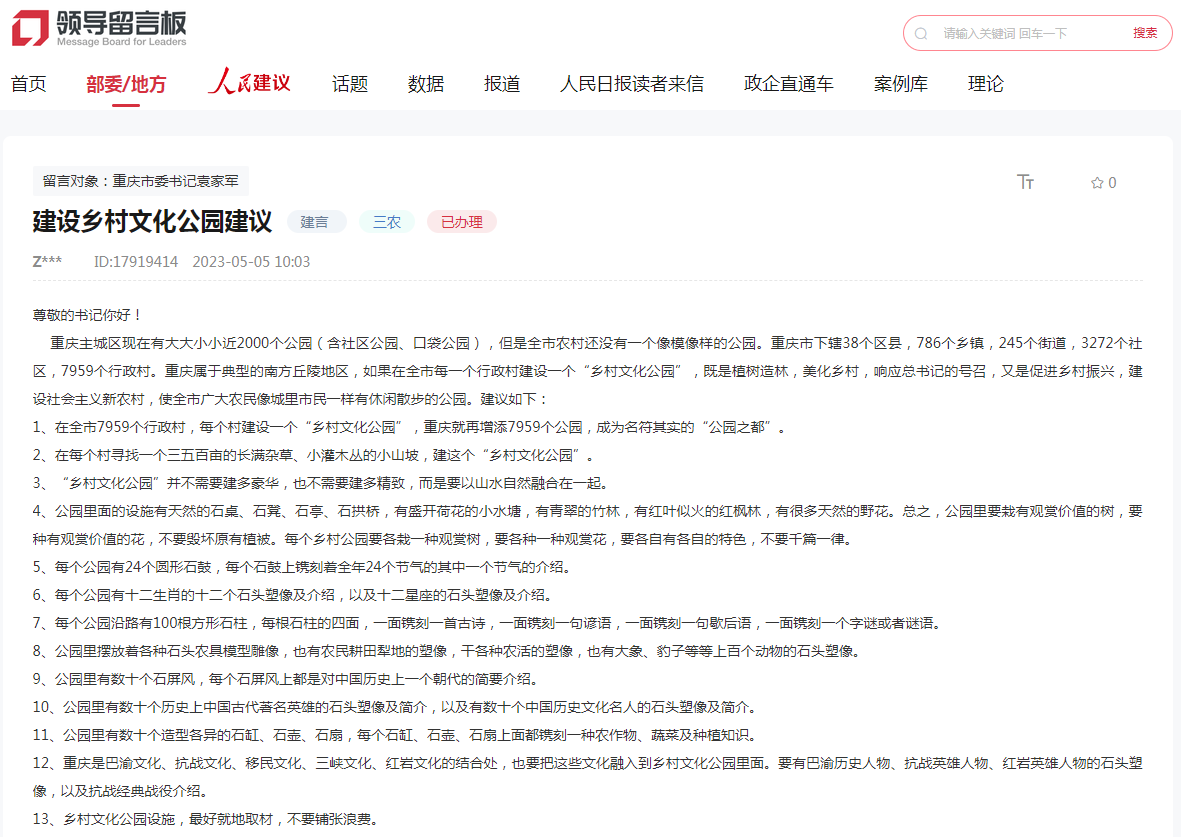1181x837 pixels.
Task: Select the 理论 theory tab
Action: 985,84
